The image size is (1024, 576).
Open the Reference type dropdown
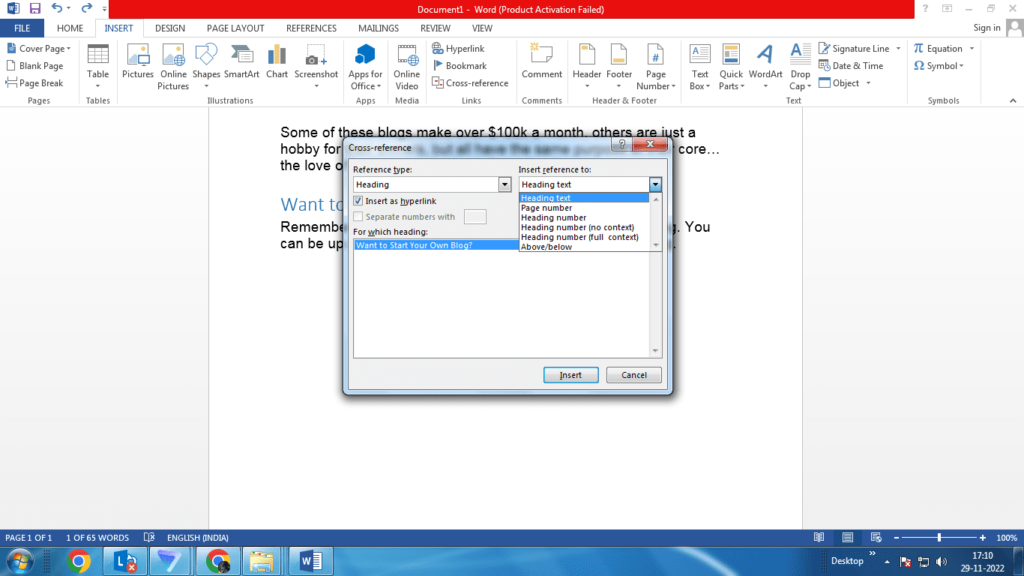click(505, 184)
